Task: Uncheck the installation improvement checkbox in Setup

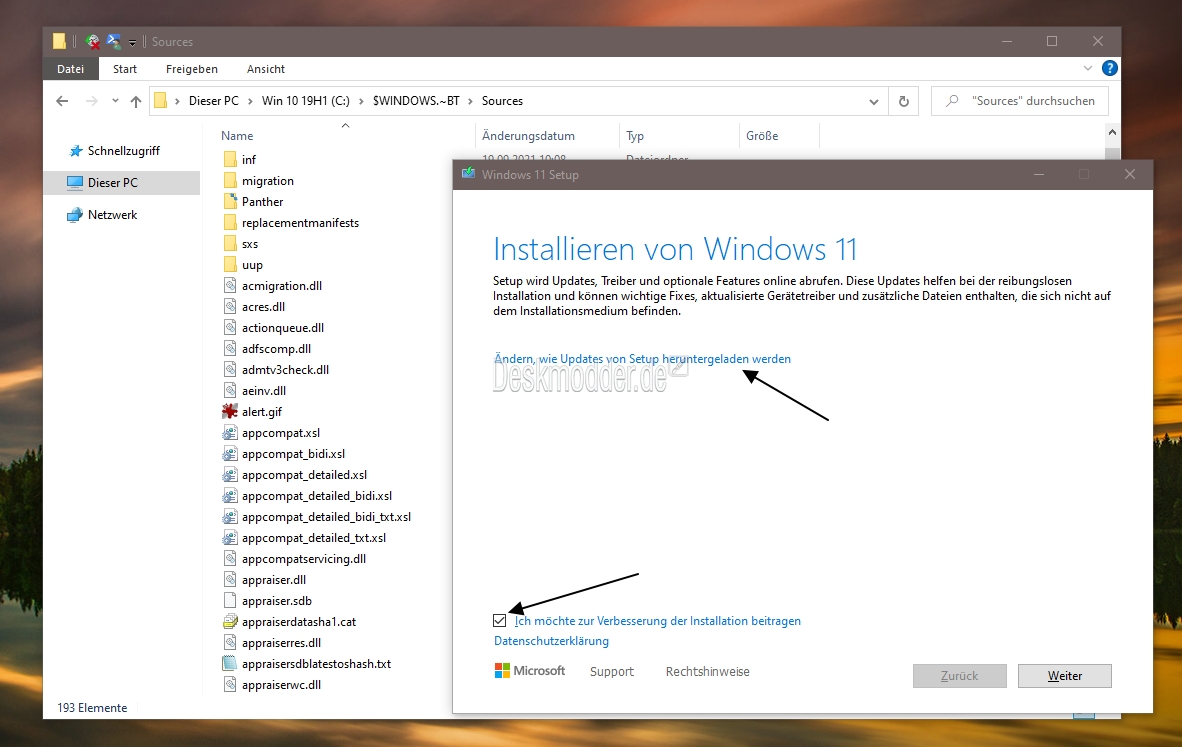Action: [x=499, y=620]
